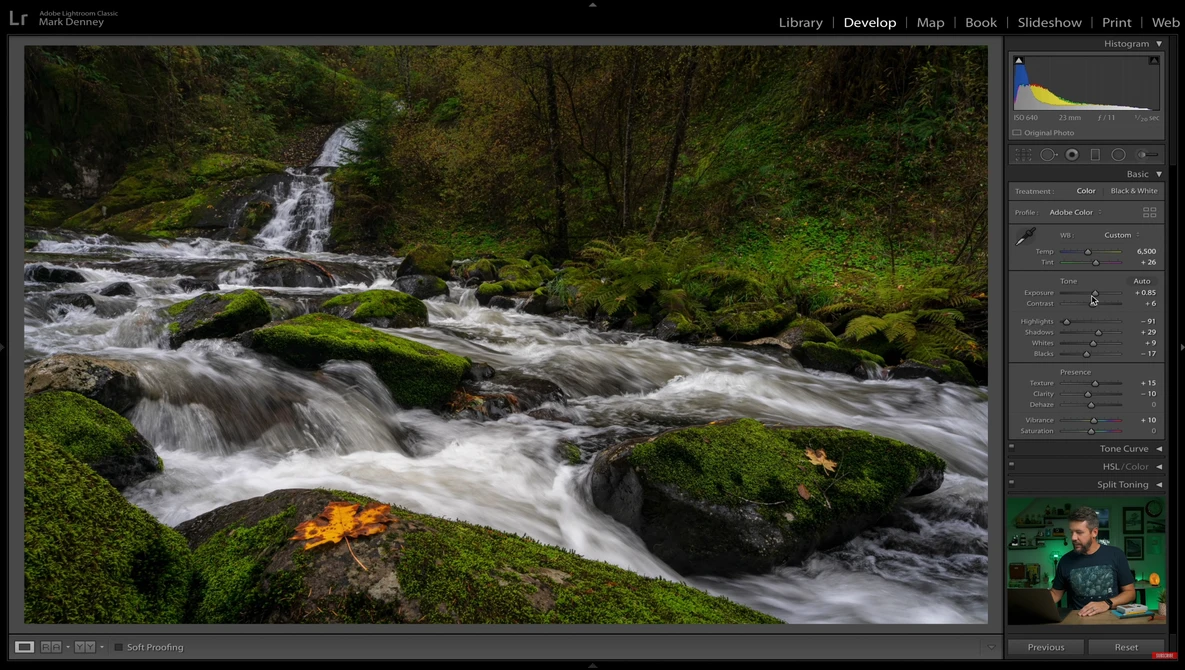1185x670 pixels.
Task: Select the Adjustment Brush tool
Action: point(1148,155)
